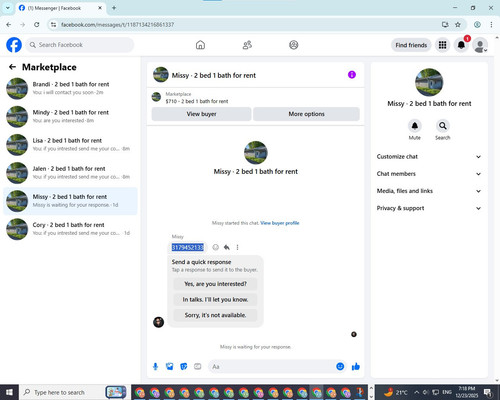Image resolution: width=500 pixels, height=400 pixels.
Task: Mute the Missy conversation
Action: (x=415, y=126)
